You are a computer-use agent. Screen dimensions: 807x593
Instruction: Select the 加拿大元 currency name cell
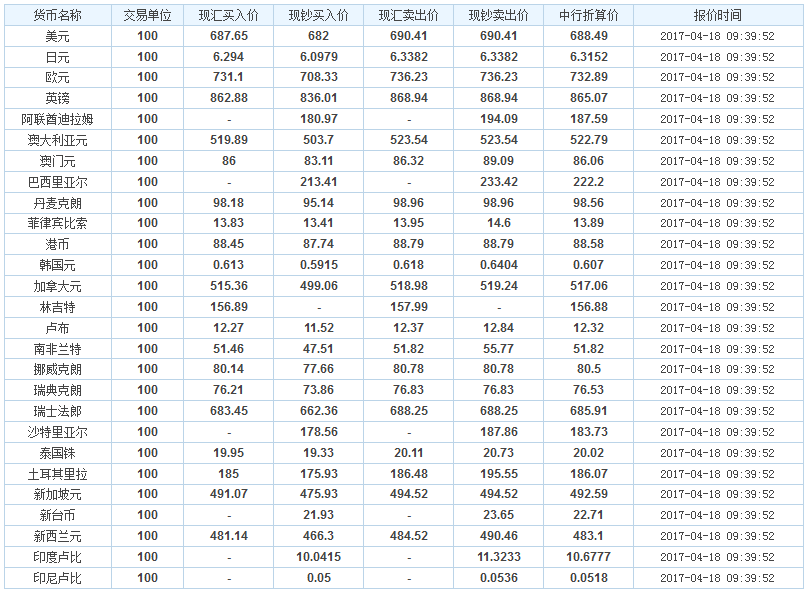[58, 286]
